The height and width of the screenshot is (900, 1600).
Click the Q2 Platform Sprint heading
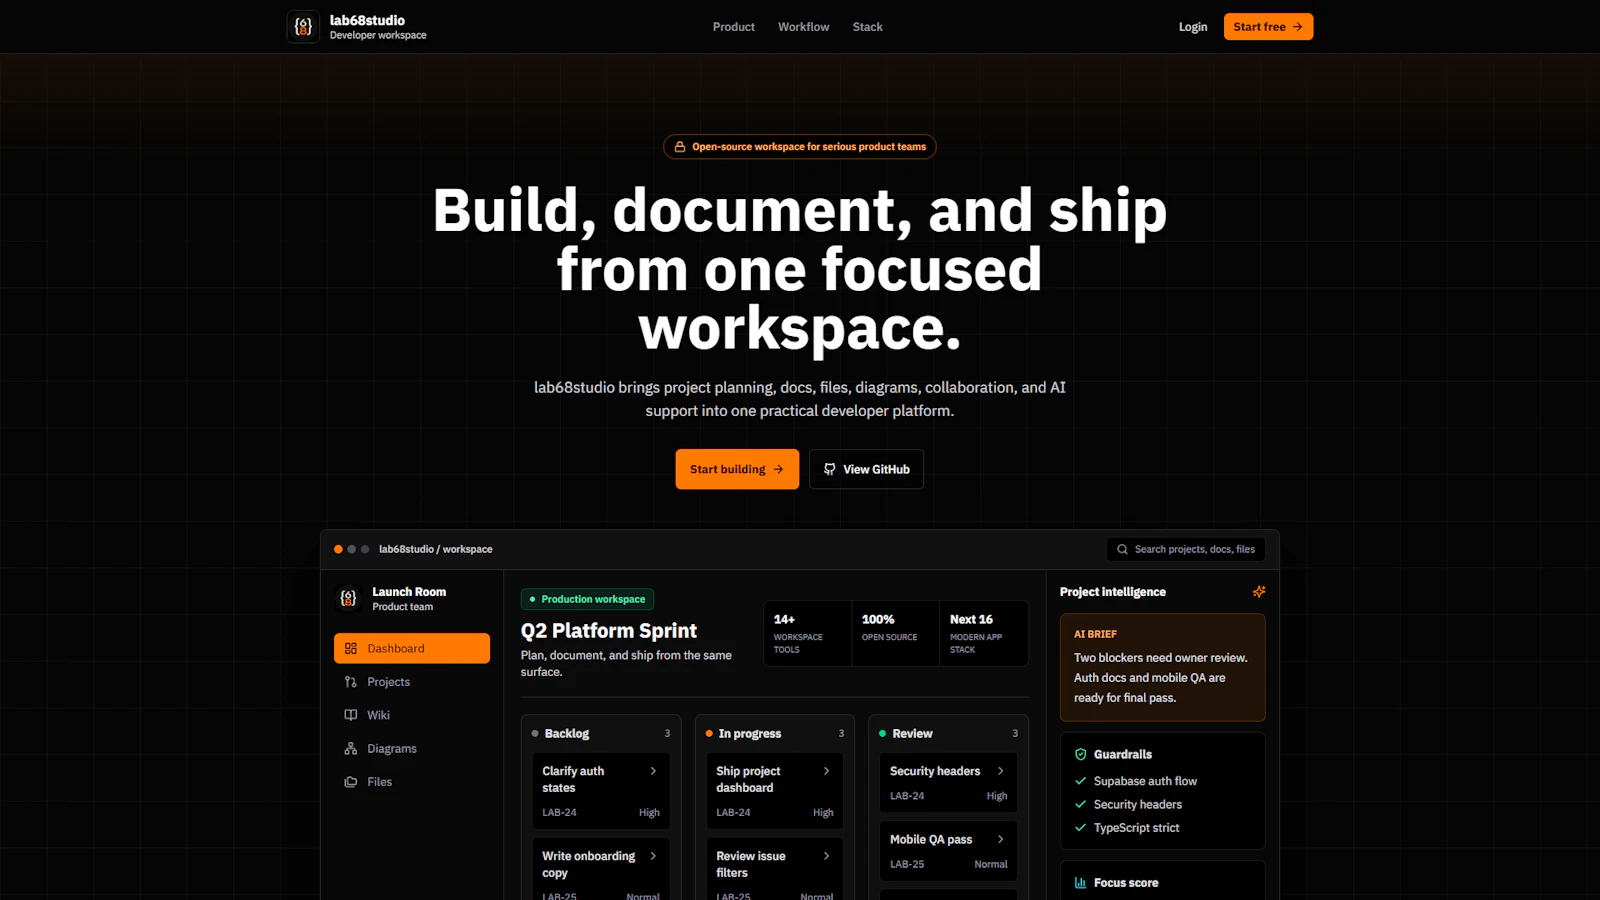tap(609, 631)
